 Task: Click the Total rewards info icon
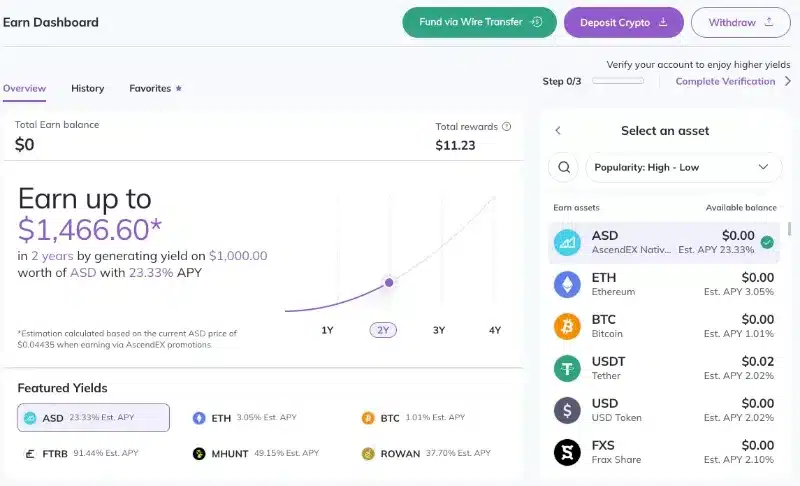point(506,126)
